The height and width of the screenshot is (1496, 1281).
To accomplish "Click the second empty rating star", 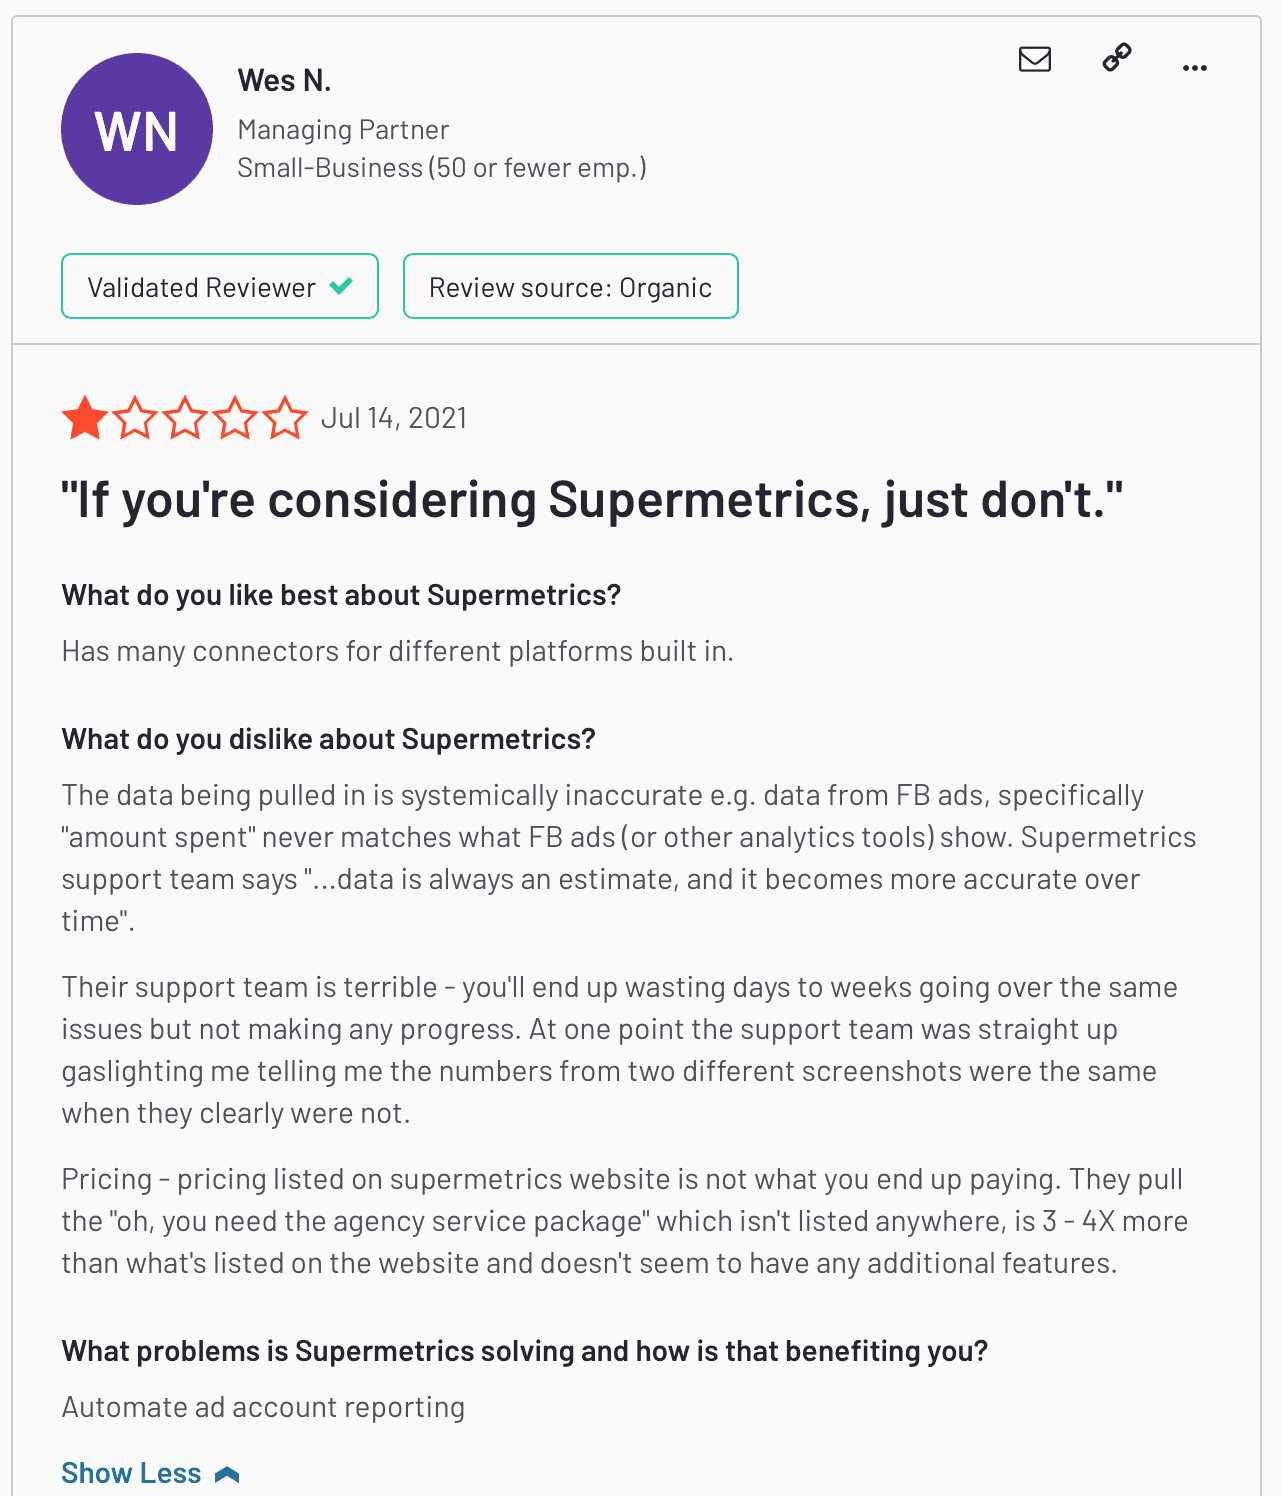I will pyautogui.click(x=135, y=418).
